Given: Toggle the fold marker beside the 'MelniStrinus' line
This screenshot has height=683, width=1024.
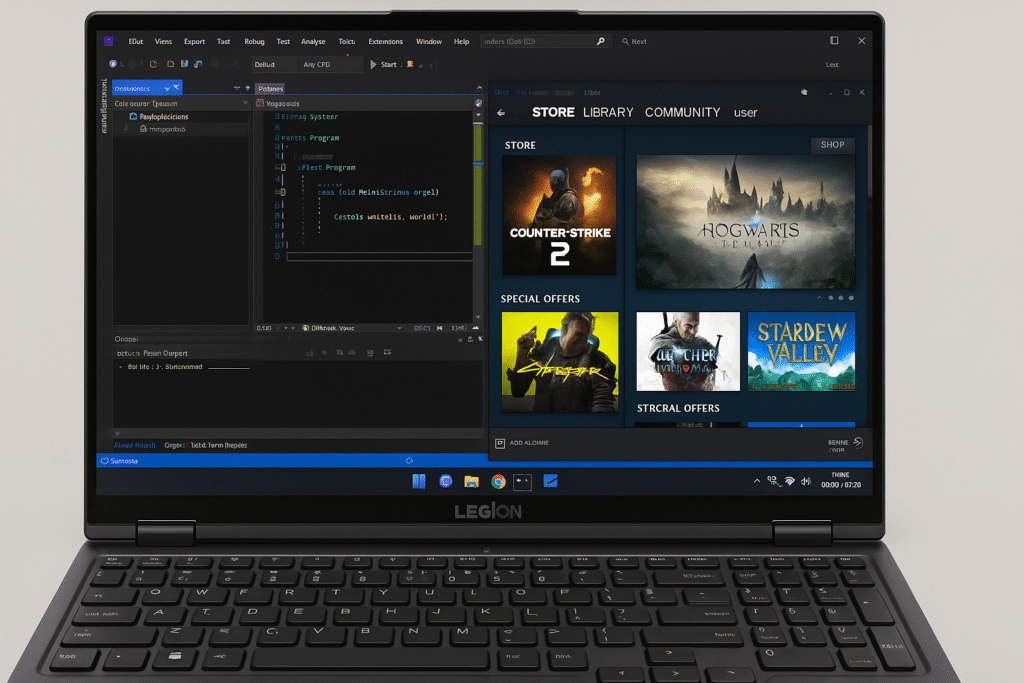Looking at the screenshot, I should pyautogui.click(x=283, y=193).
